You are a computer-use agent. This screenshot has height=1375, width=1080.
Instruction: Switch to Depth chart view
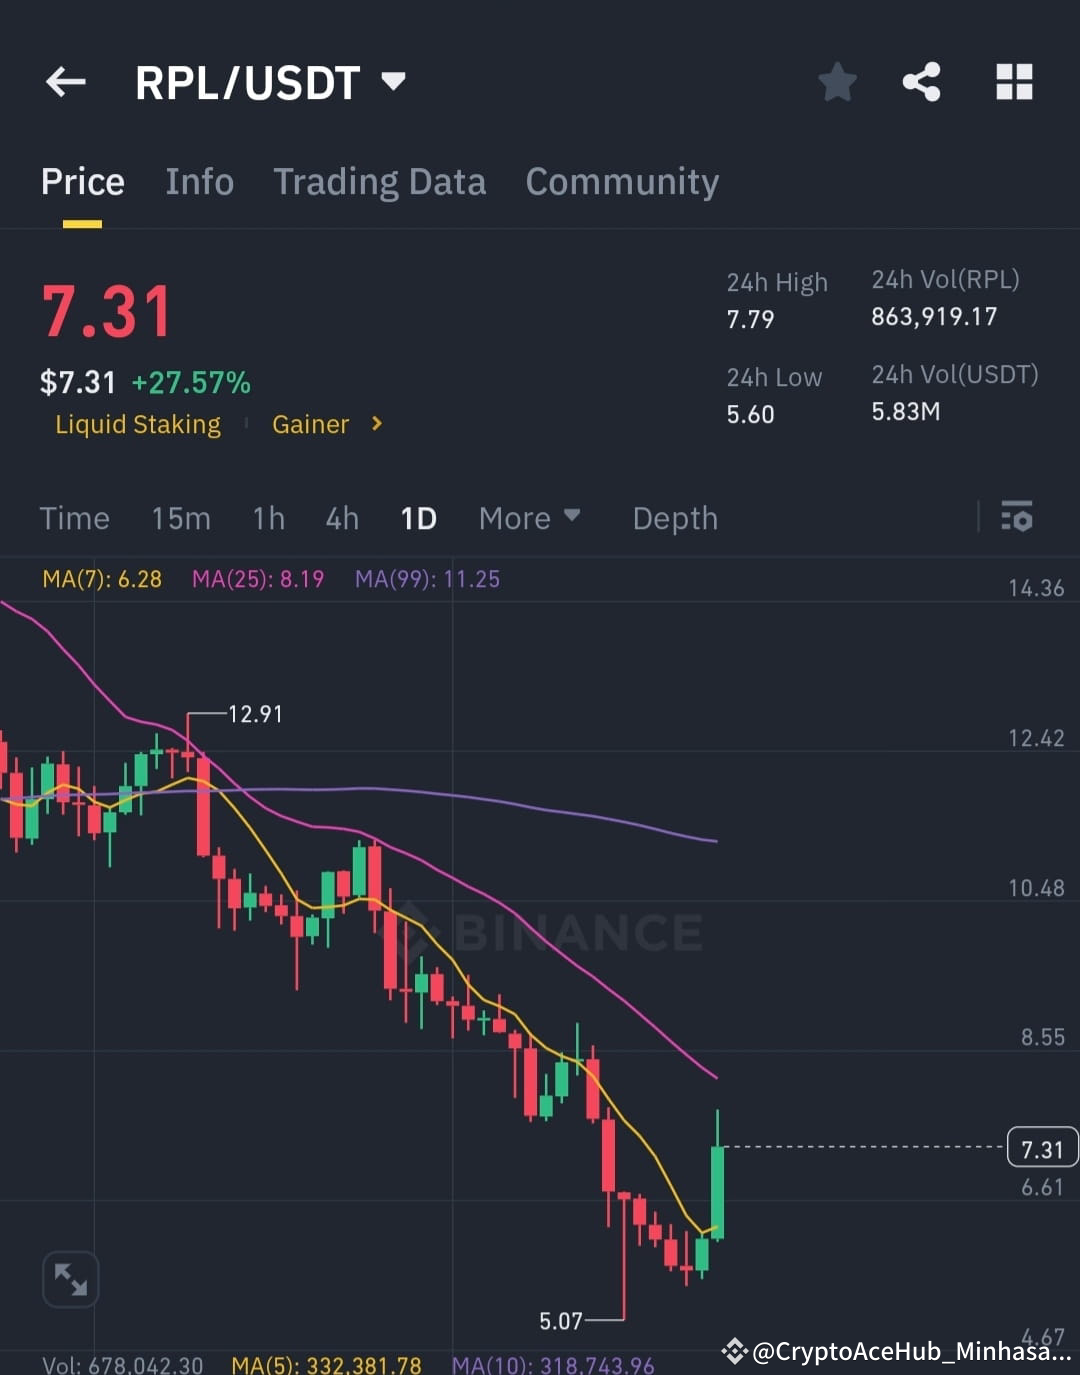(675, 518)
